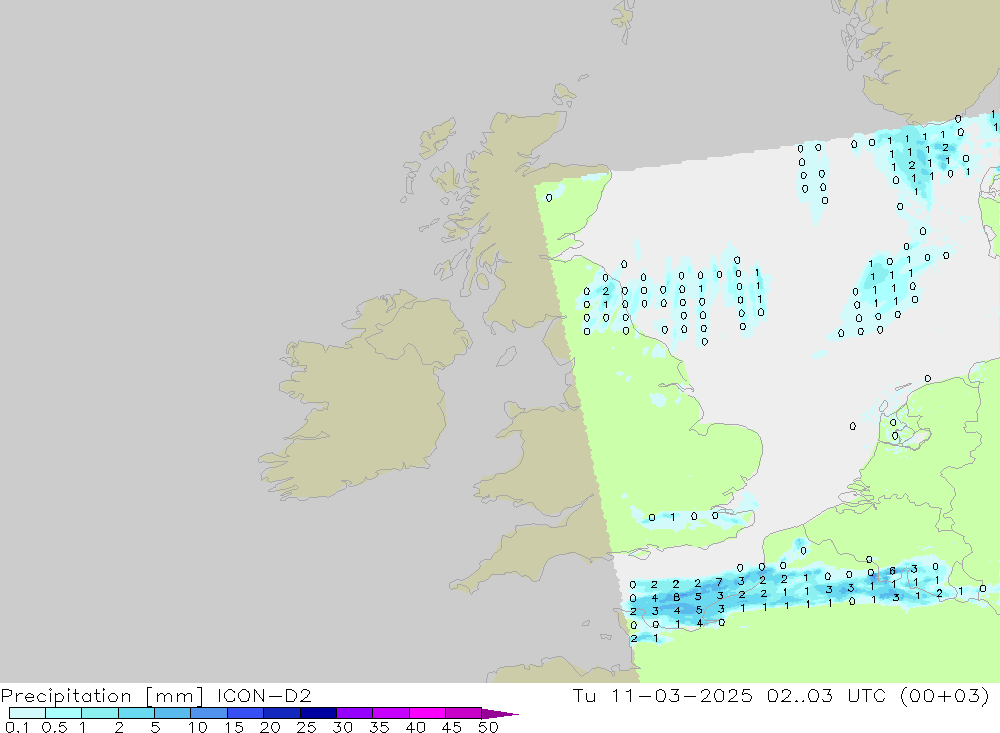Click the legend label '0.5'
Screen dimensions: 1000x733
tap(54, 727)
